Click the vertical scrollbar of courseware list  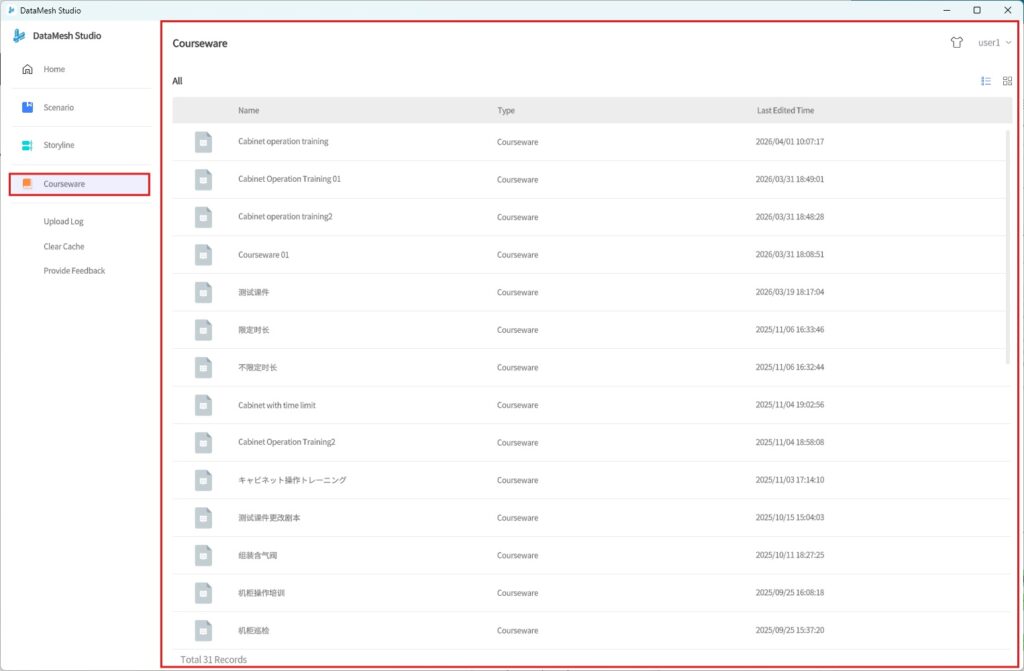[x=1007, y=245]
